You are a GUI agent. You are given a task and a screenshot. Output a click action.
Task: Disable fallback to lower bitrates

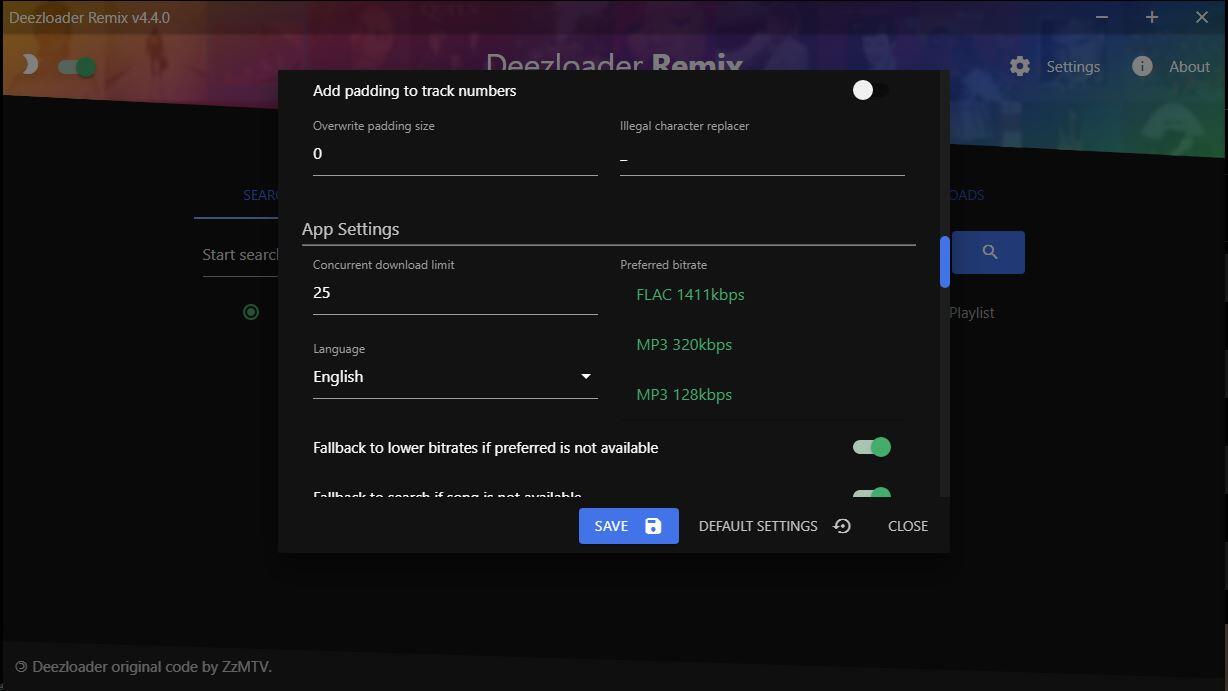coord(871,447)
